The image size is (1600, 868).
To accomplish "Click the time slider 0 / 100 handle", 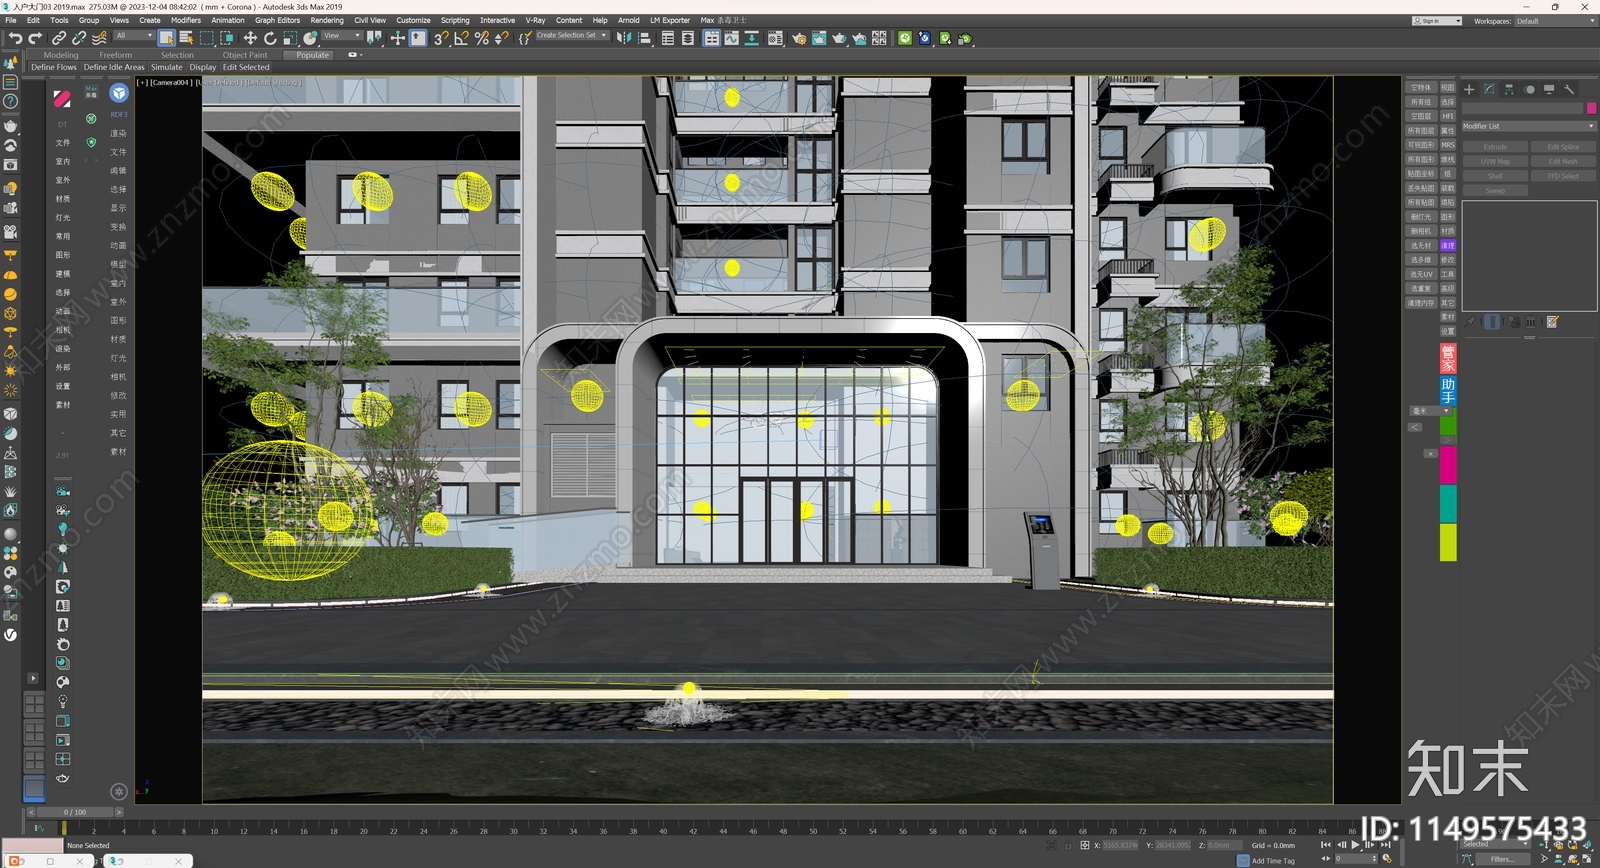I will click(75, 812).
